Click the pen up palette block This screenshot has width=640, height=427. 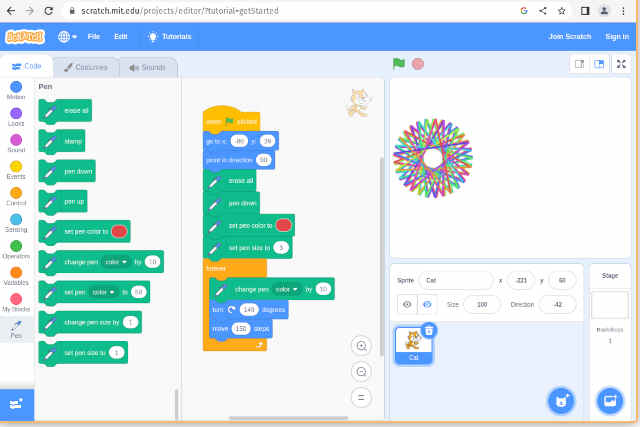click(63, 202)
